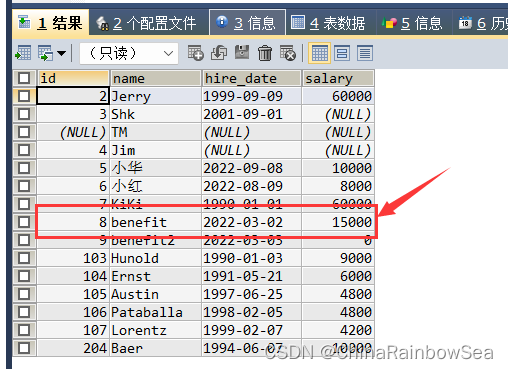Click the export result set icon
Viewport: 508px width, 369px height.
click(x=23, y=53)
